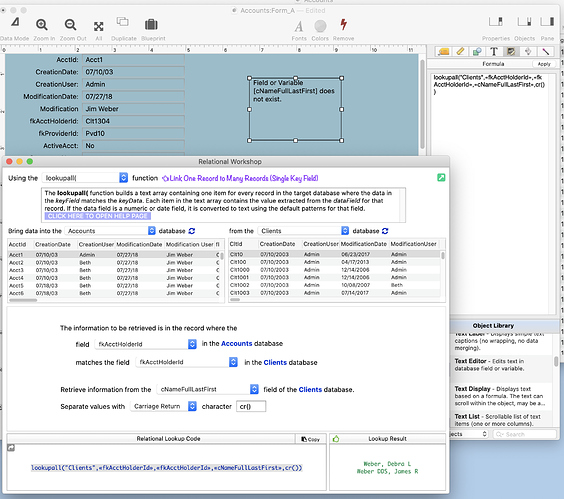Open the cNameFullLastFirst field dropdown
Viewport: 564px width, 499px height.
coord(208,389)
